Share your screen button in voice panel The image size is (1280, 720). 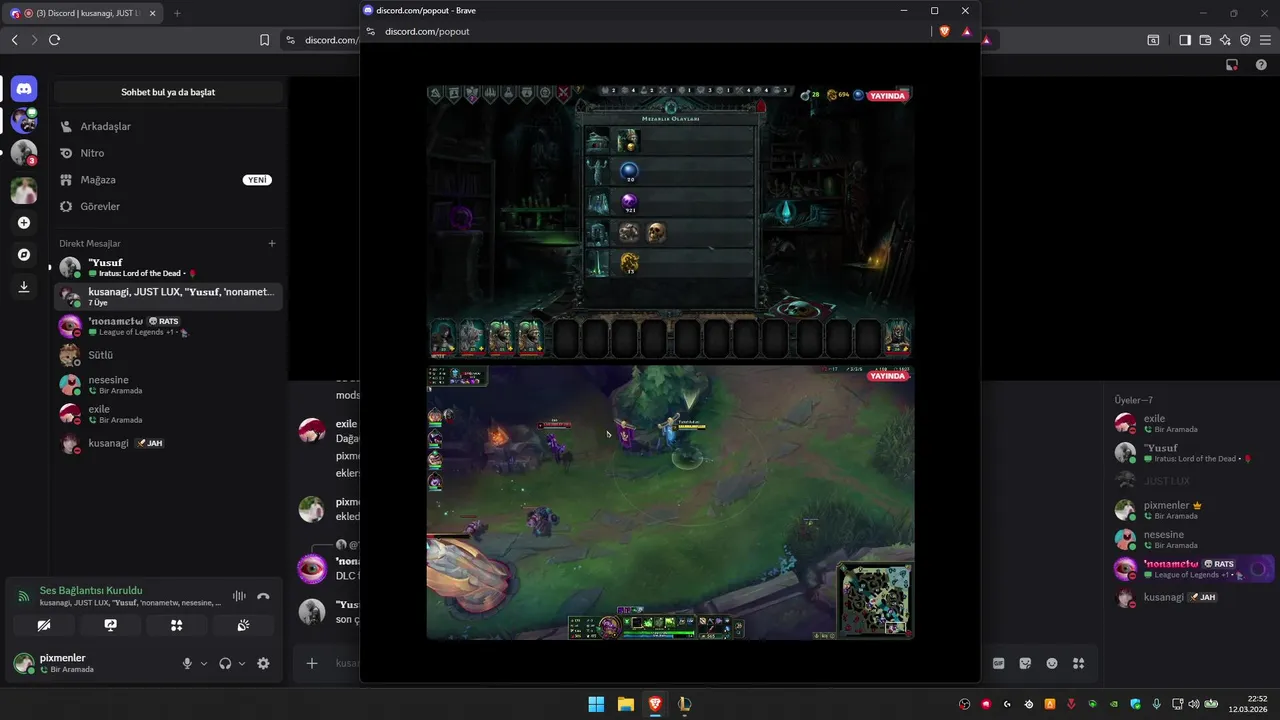(110, 625)
